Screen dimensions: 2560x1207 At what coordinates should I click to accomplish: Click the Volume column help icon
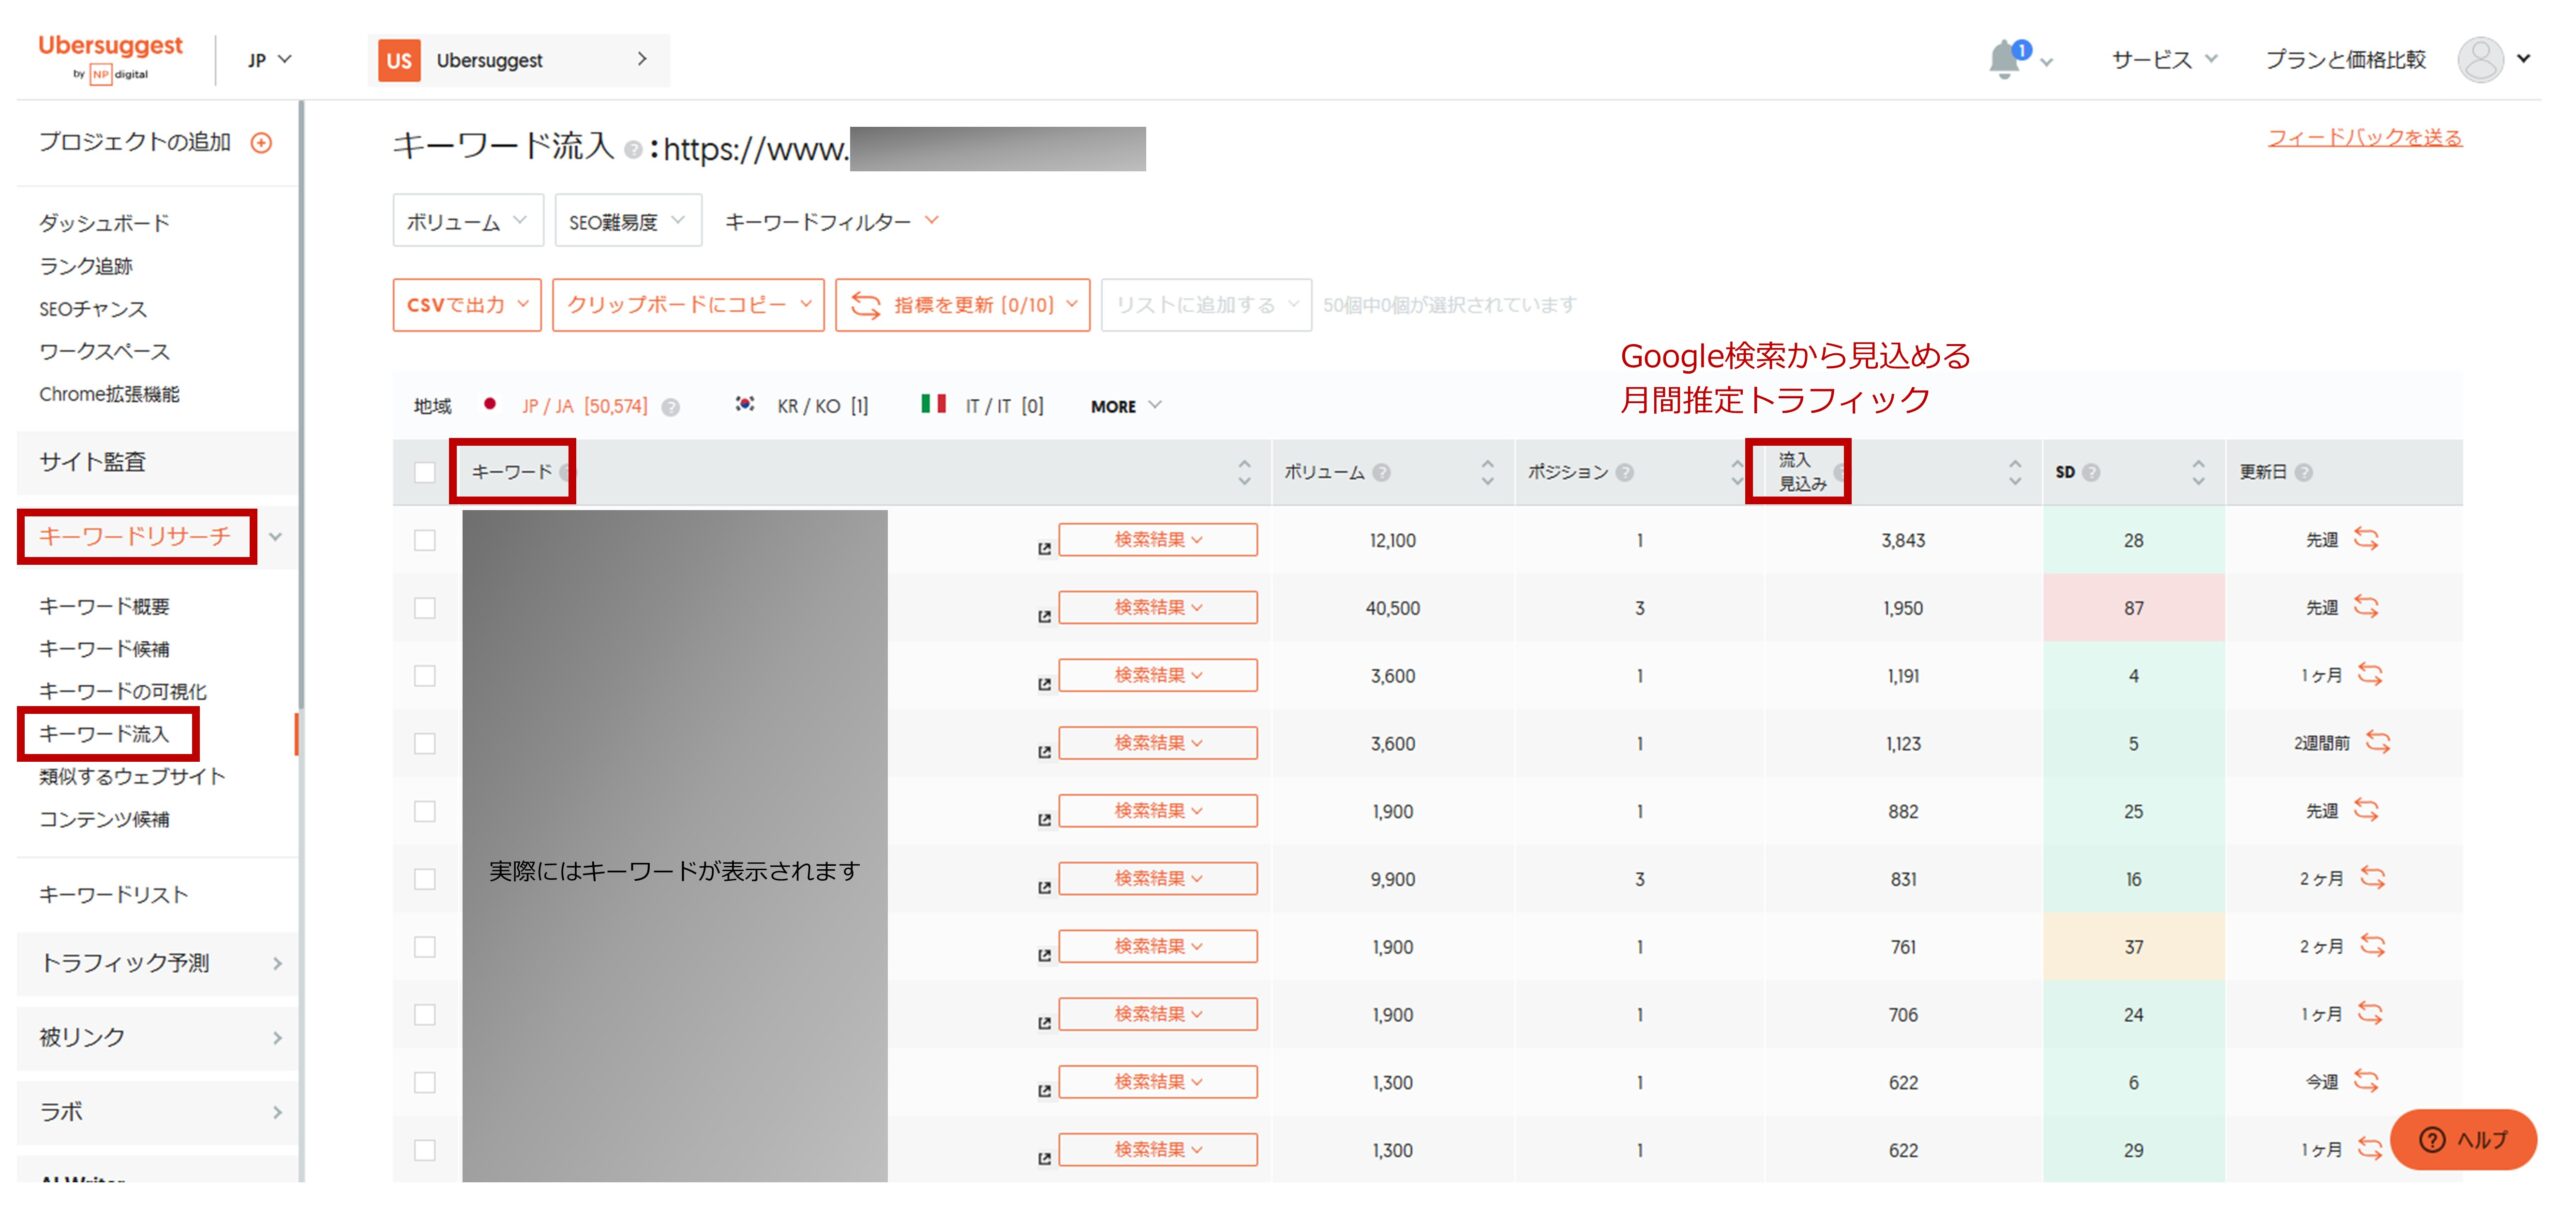[x=1381, y=472]
